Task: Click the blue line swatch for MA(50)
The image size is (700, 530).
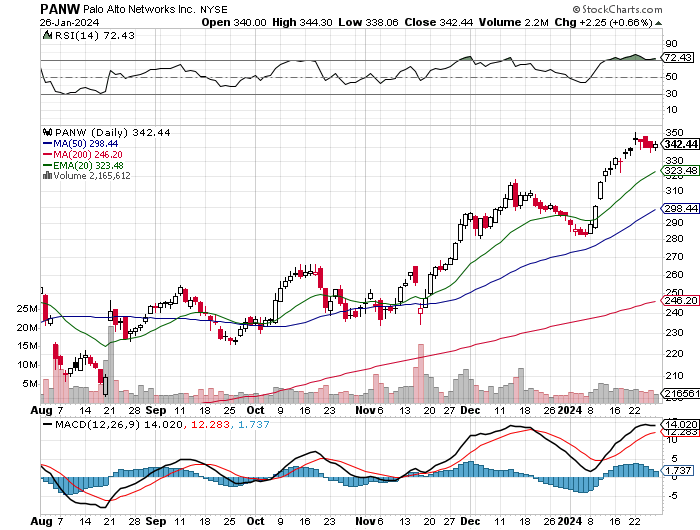Action: click(x=47, y=144)
